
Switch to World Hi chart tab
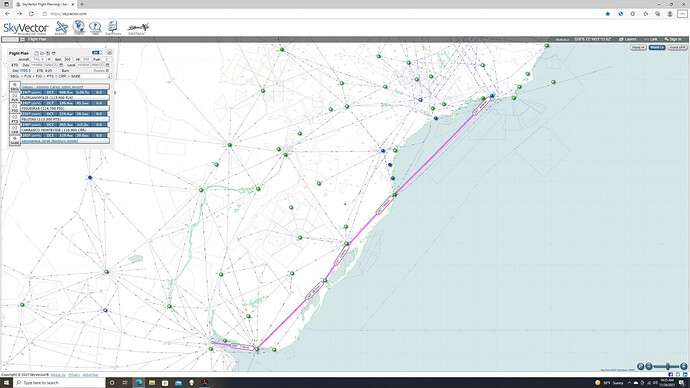pos(638,48)
